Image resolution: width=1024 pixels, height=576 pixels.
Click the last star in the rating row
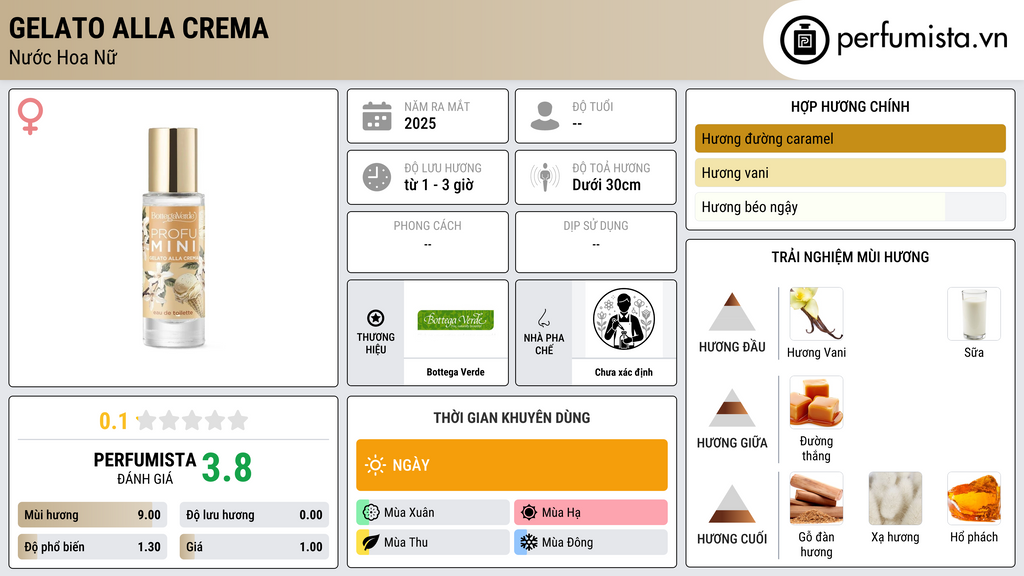point(238,420)
